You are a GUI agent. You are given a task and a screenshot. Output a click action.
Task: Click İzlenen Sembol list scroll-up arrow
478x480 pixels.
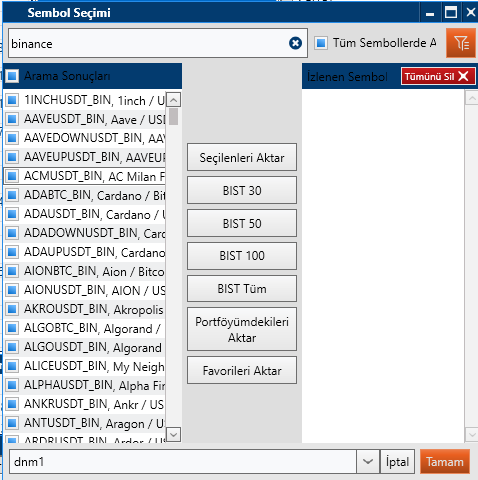pyautogui.click(x=472, y=98)
